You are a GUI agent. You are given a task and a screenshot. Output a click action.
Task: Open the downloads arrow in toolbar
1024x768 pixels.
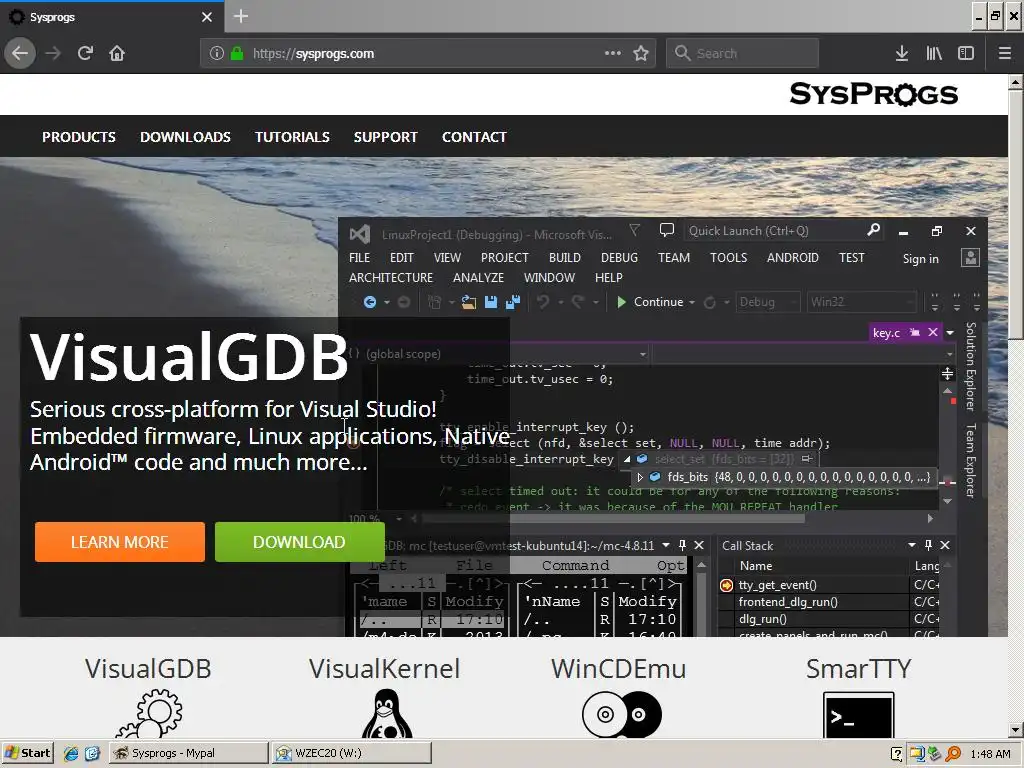902,53
